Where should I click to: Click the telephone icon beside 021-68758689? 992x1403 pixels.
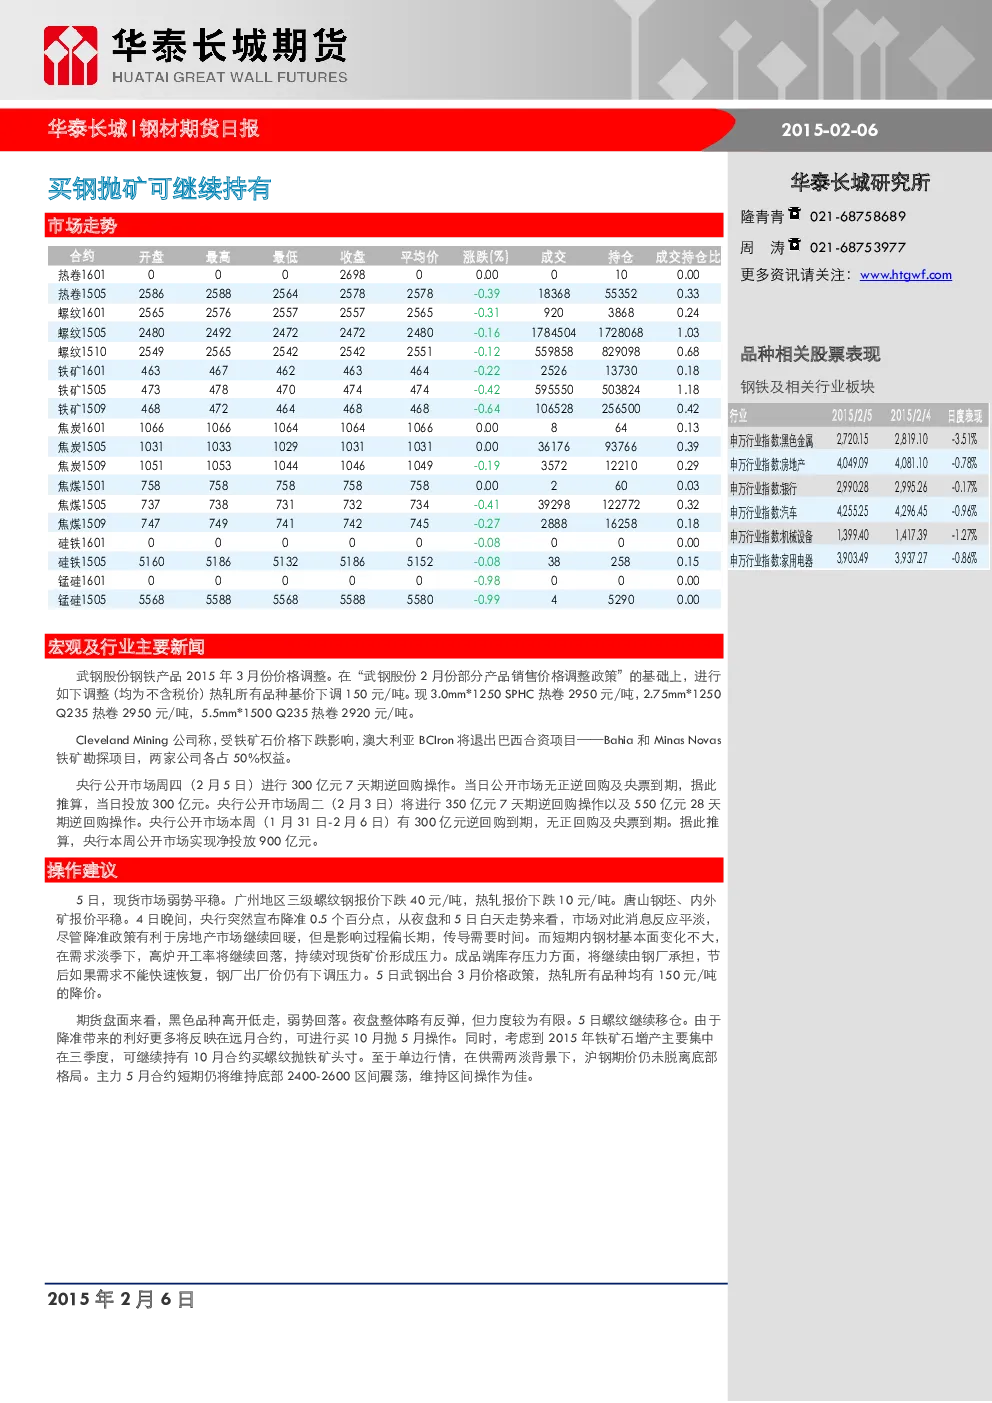coord(795,214)
